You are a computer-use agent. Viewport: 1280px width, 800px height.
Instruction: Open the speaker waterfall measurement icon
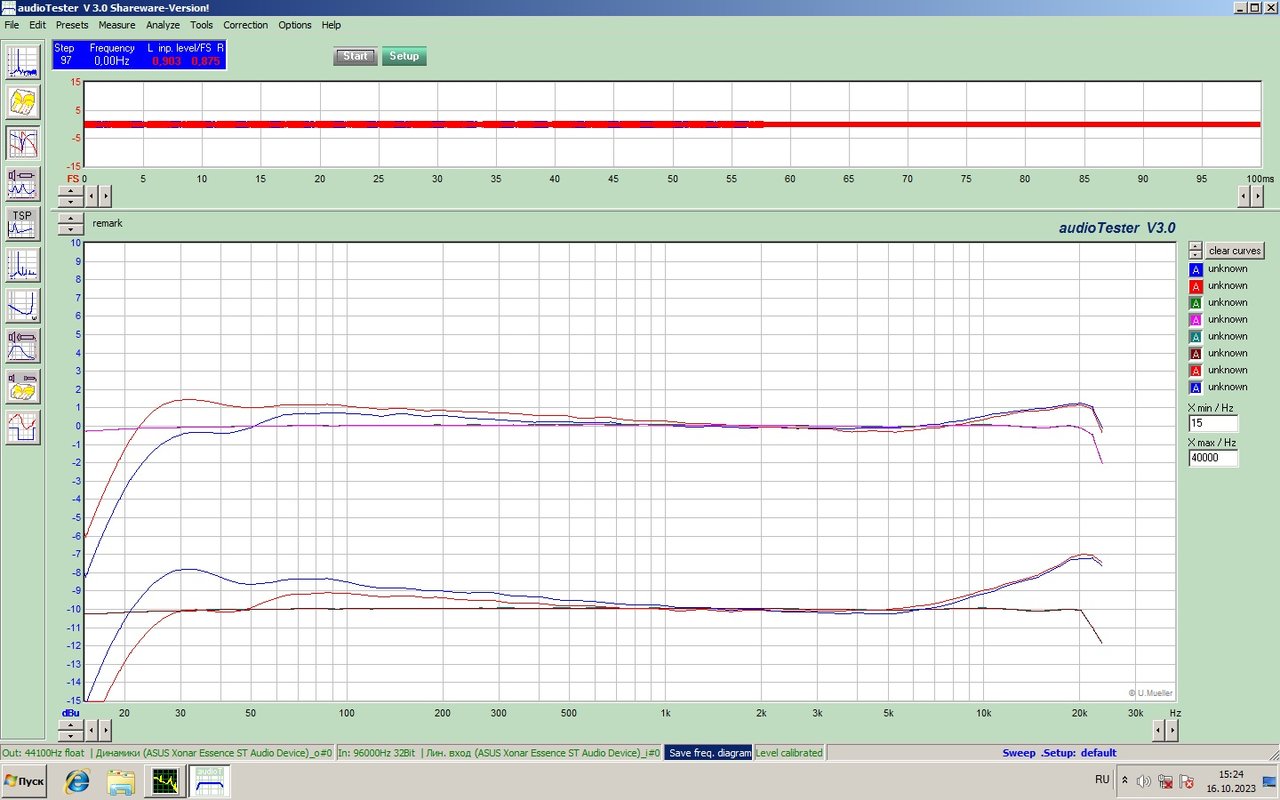[22, 386]
